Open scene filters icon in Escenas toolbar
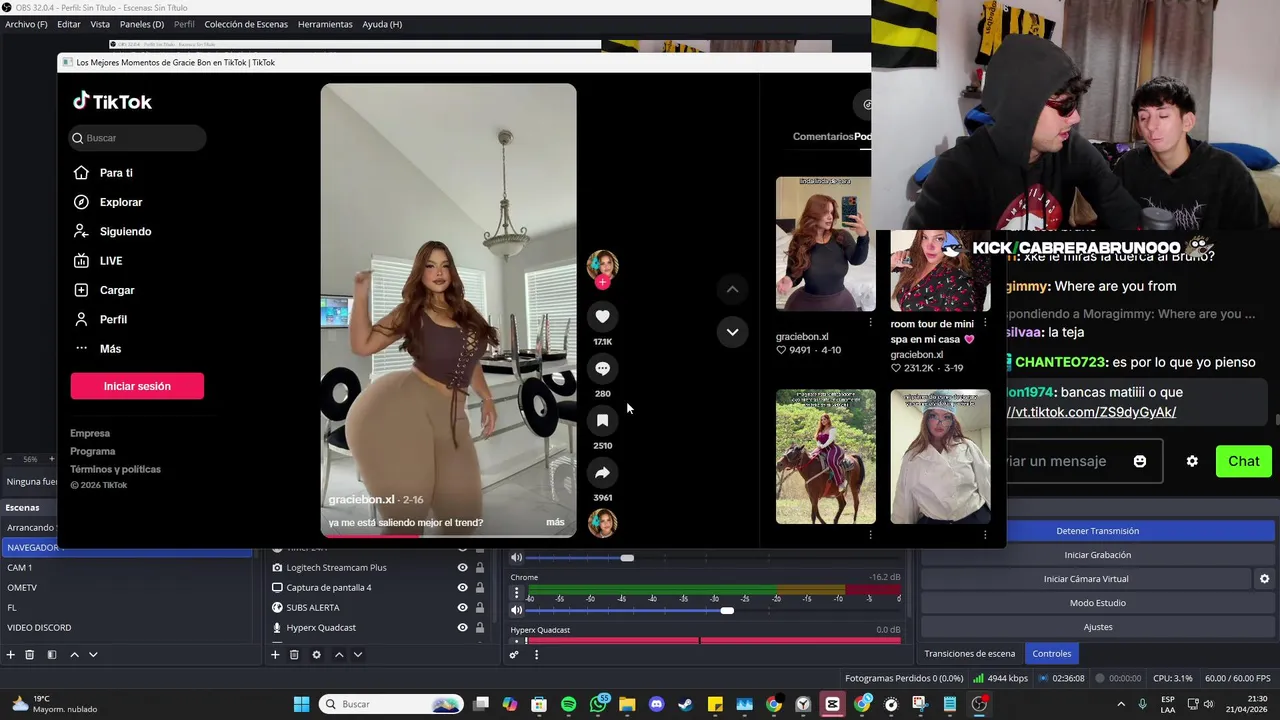Screen dimensions: 1280x720 (52, 654)
